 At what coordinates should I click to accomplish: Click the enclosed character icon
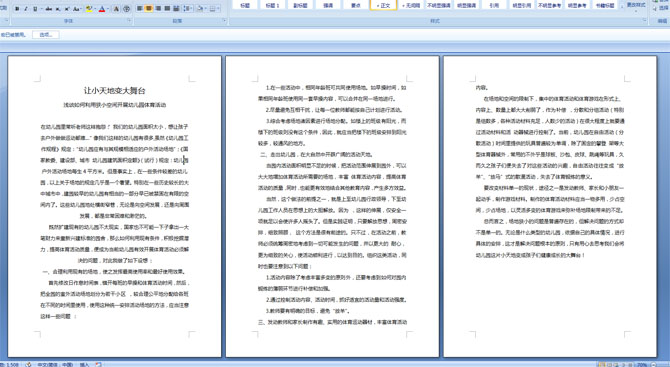point(126,9)
